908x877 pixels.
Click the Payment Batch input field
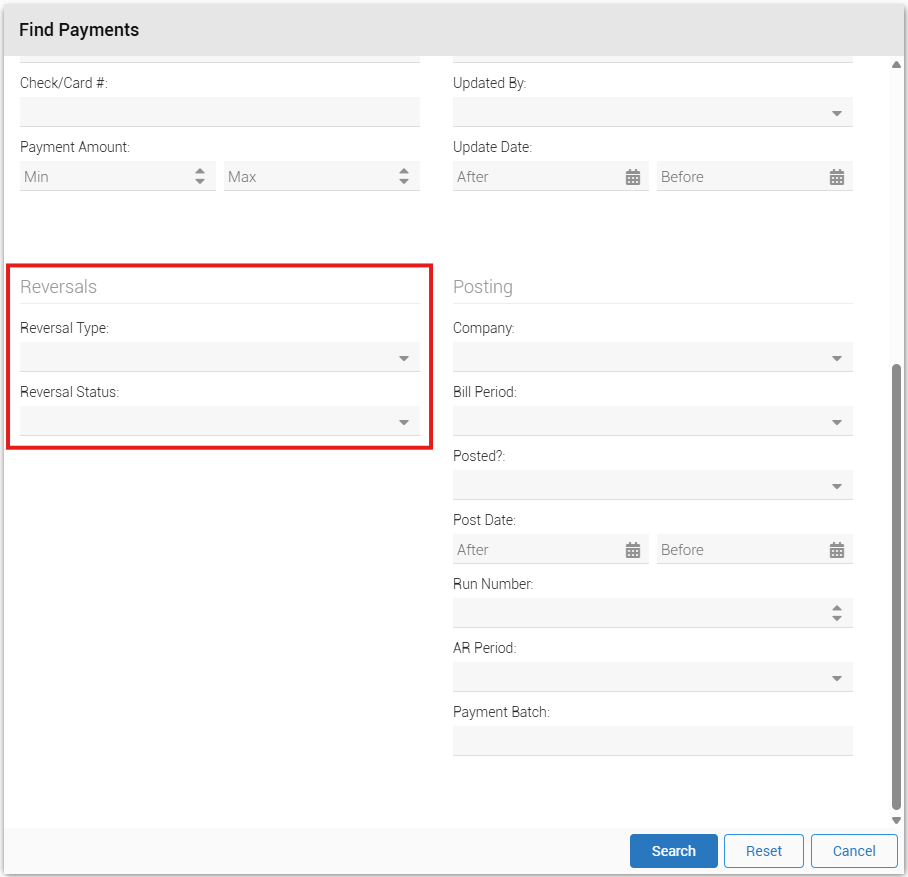pyautogui.click(x=653, y=741)
